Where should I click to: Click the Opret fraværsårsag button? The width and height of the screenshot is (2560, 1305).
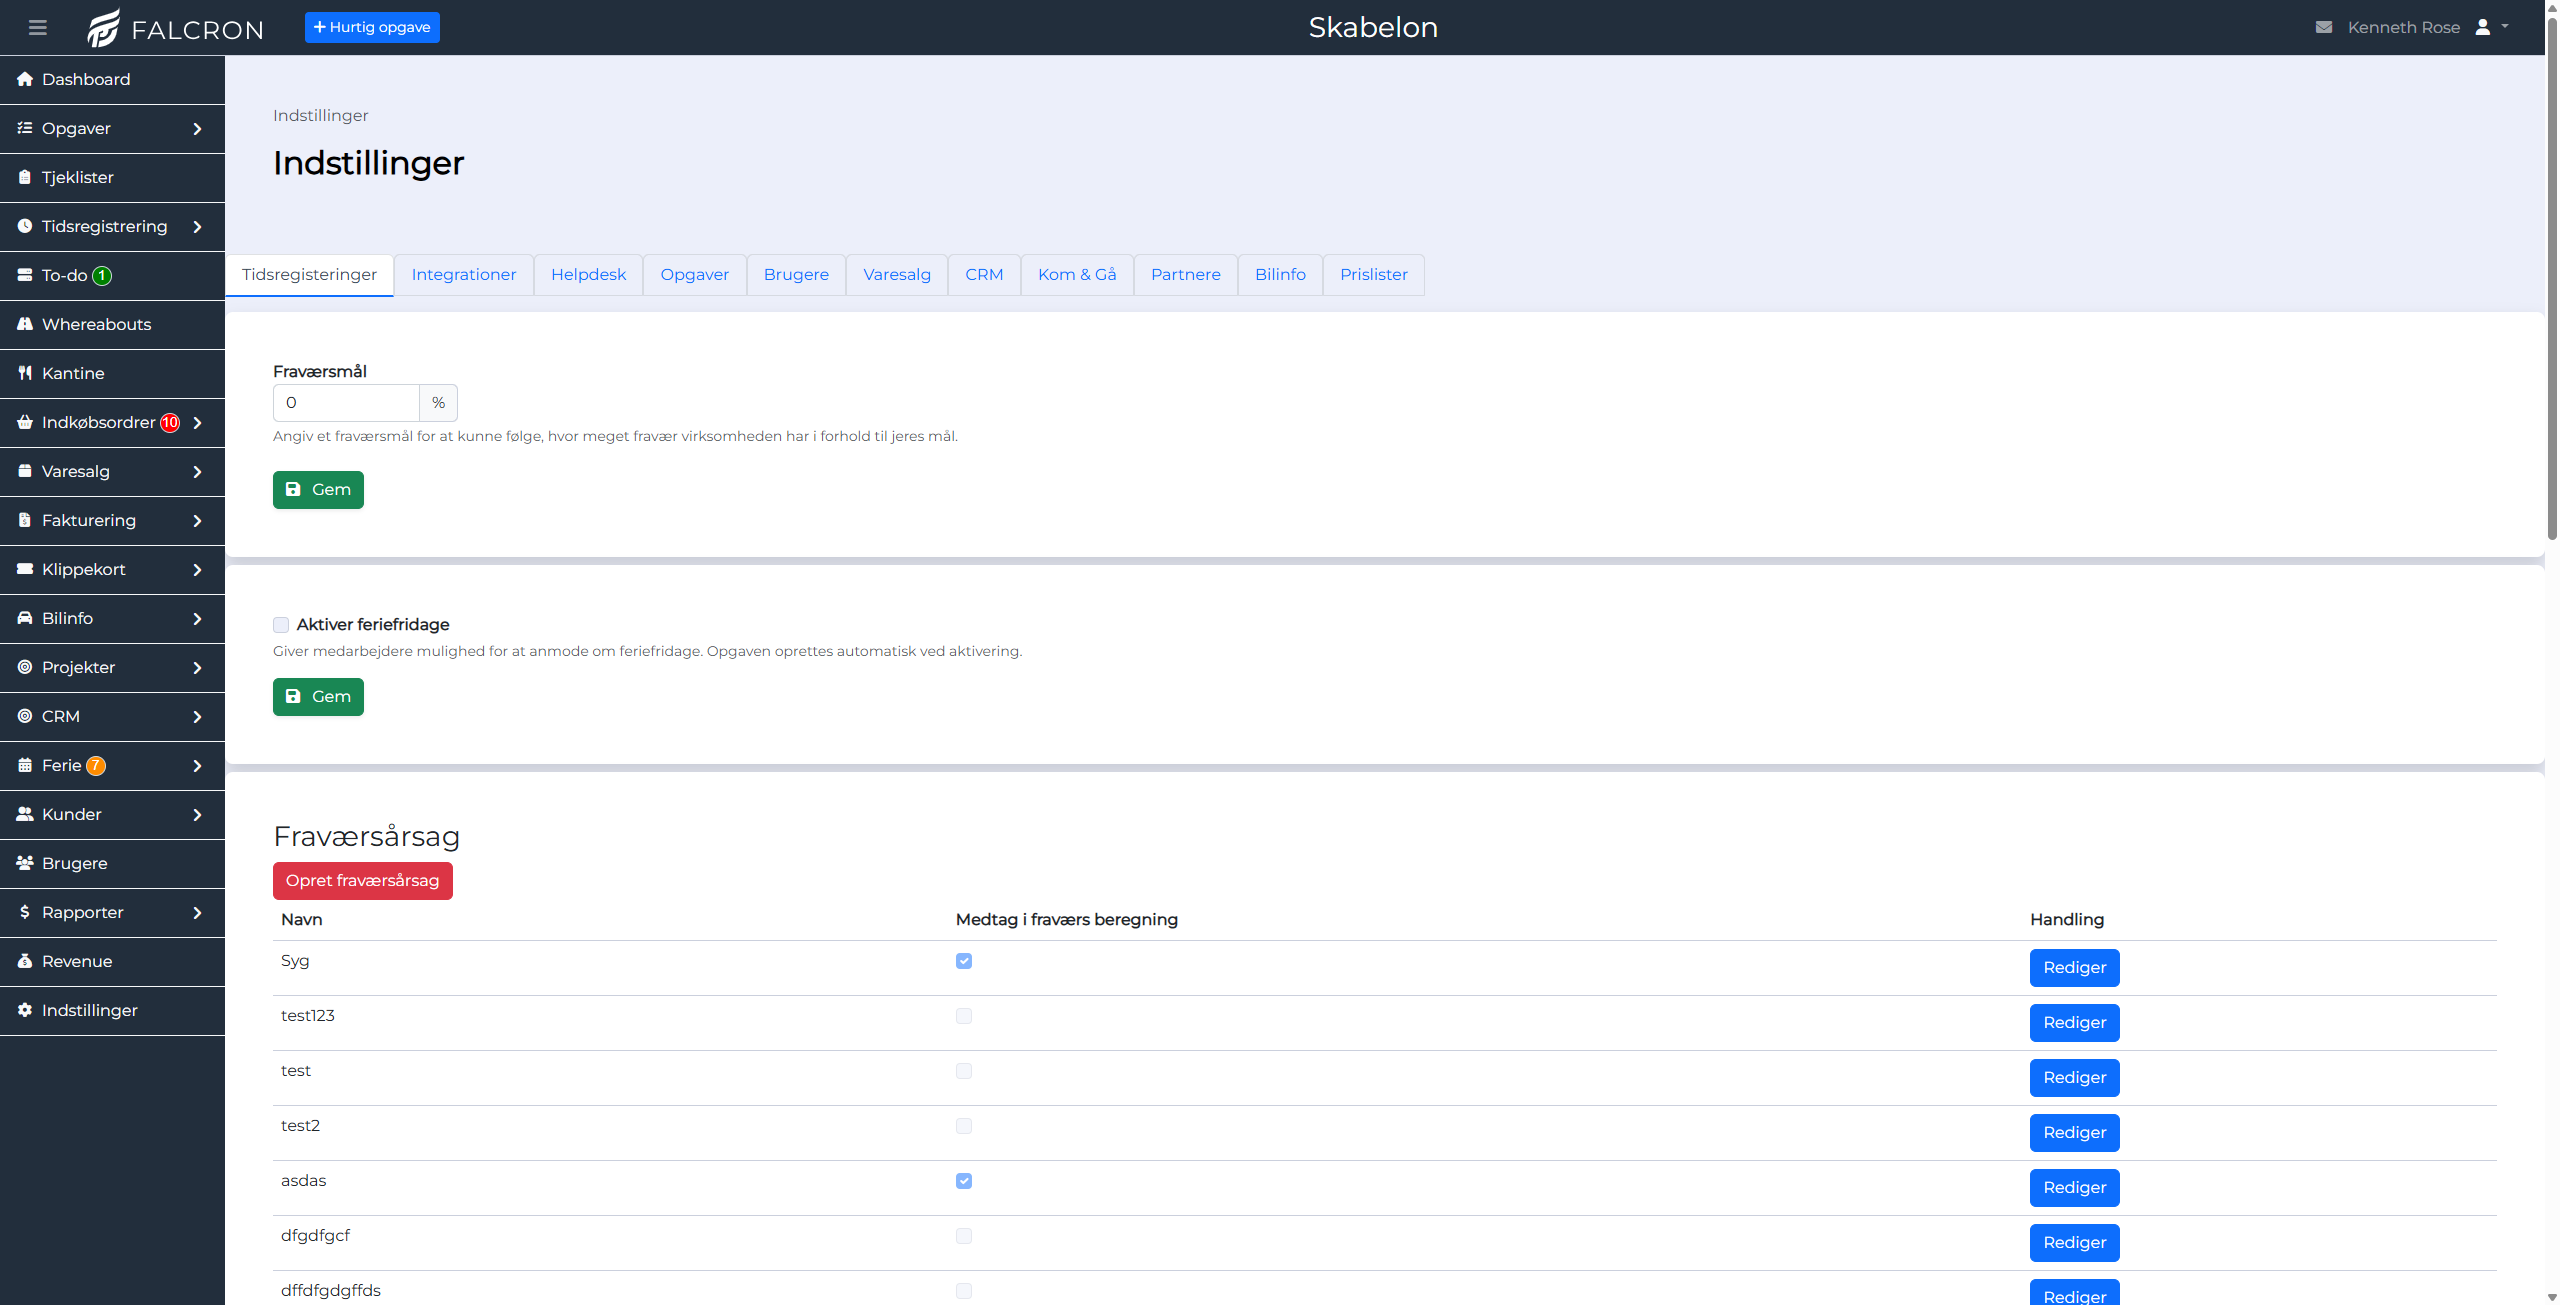coord(363,881)
